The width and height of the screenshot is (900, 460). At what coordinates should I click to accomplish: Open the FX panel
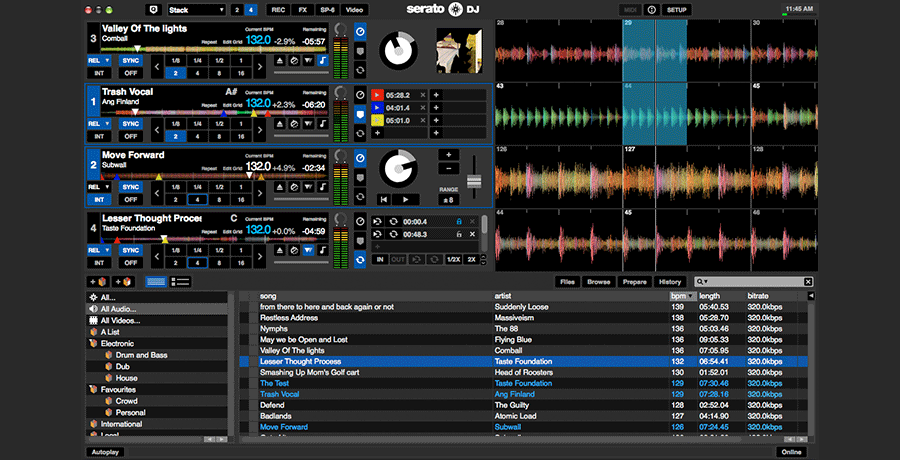pos(302,10)
